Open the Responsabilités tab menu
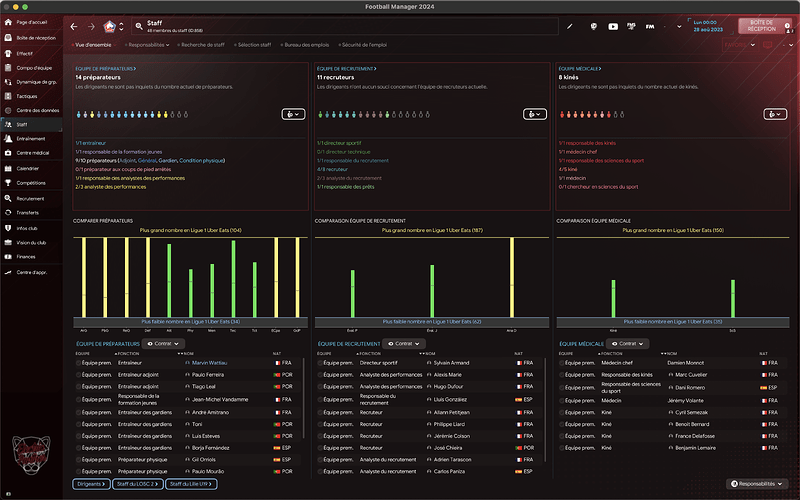 point(148,45)
